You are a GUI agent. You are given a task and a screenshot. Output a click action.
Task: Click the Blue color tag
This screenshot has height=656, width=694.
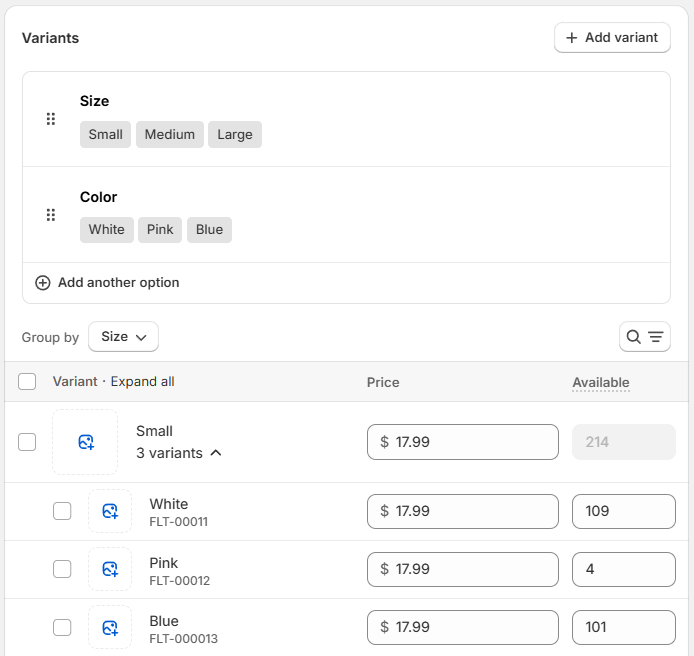pos(209,230)
